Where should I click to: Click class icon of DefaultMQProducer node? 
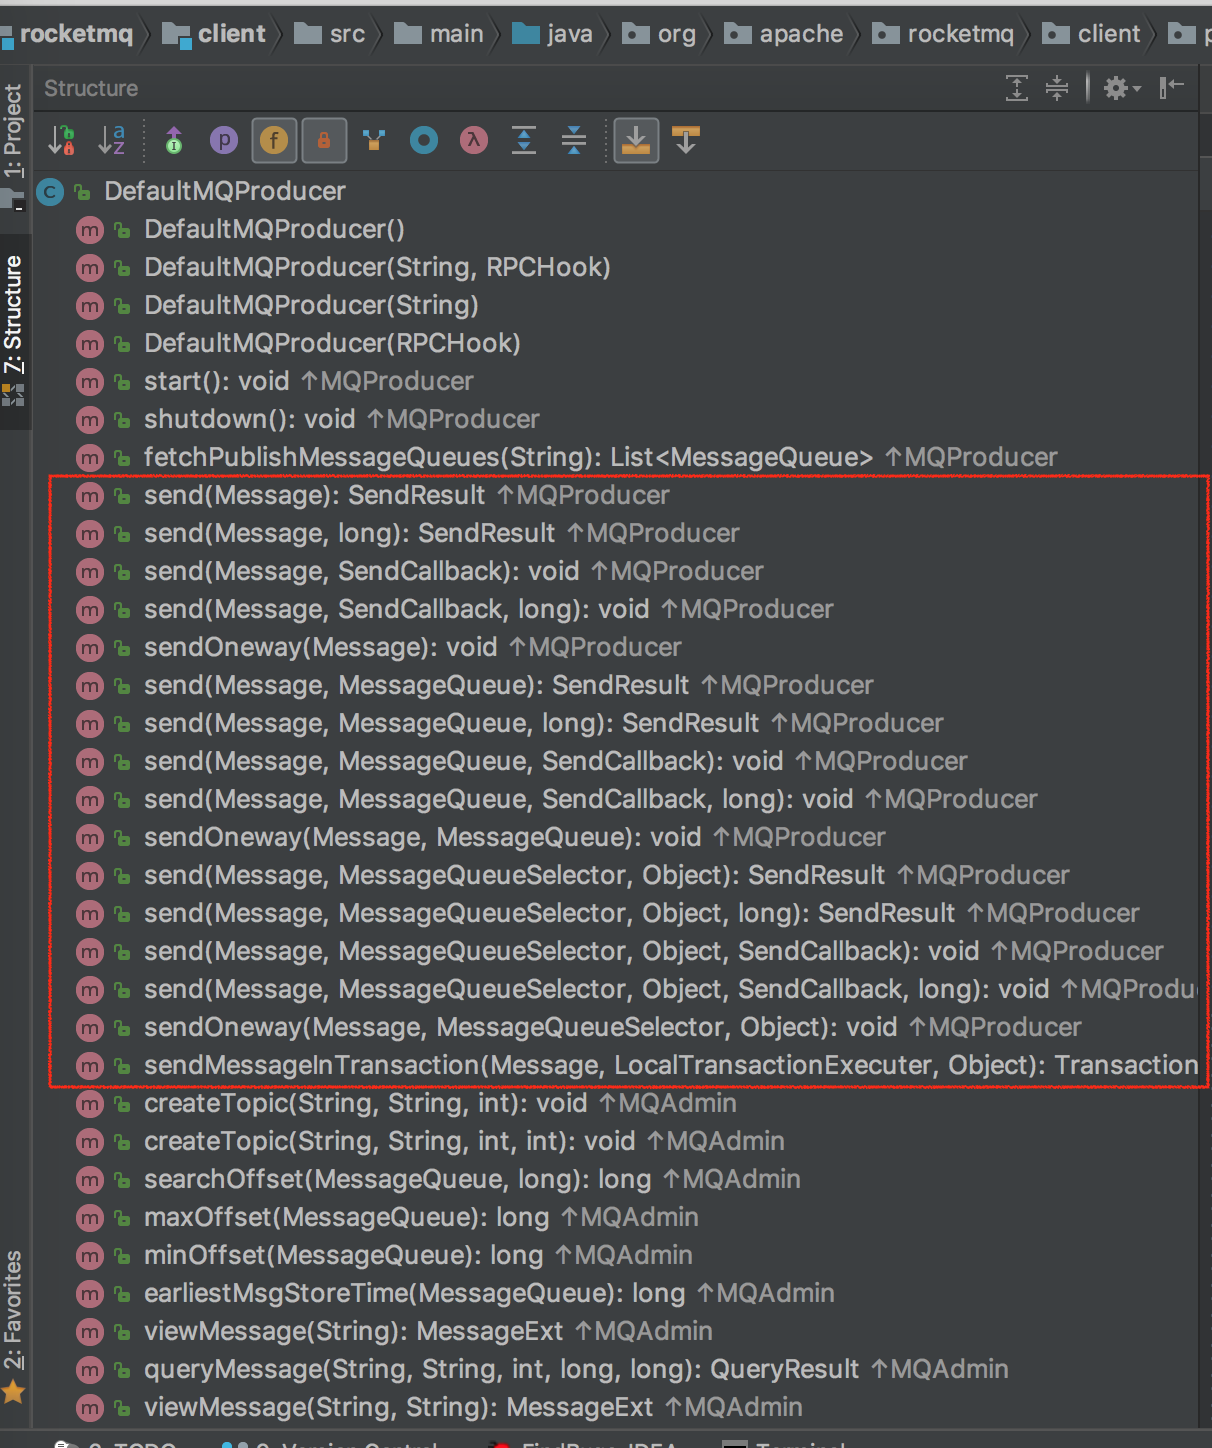click(x=50, y=191)
